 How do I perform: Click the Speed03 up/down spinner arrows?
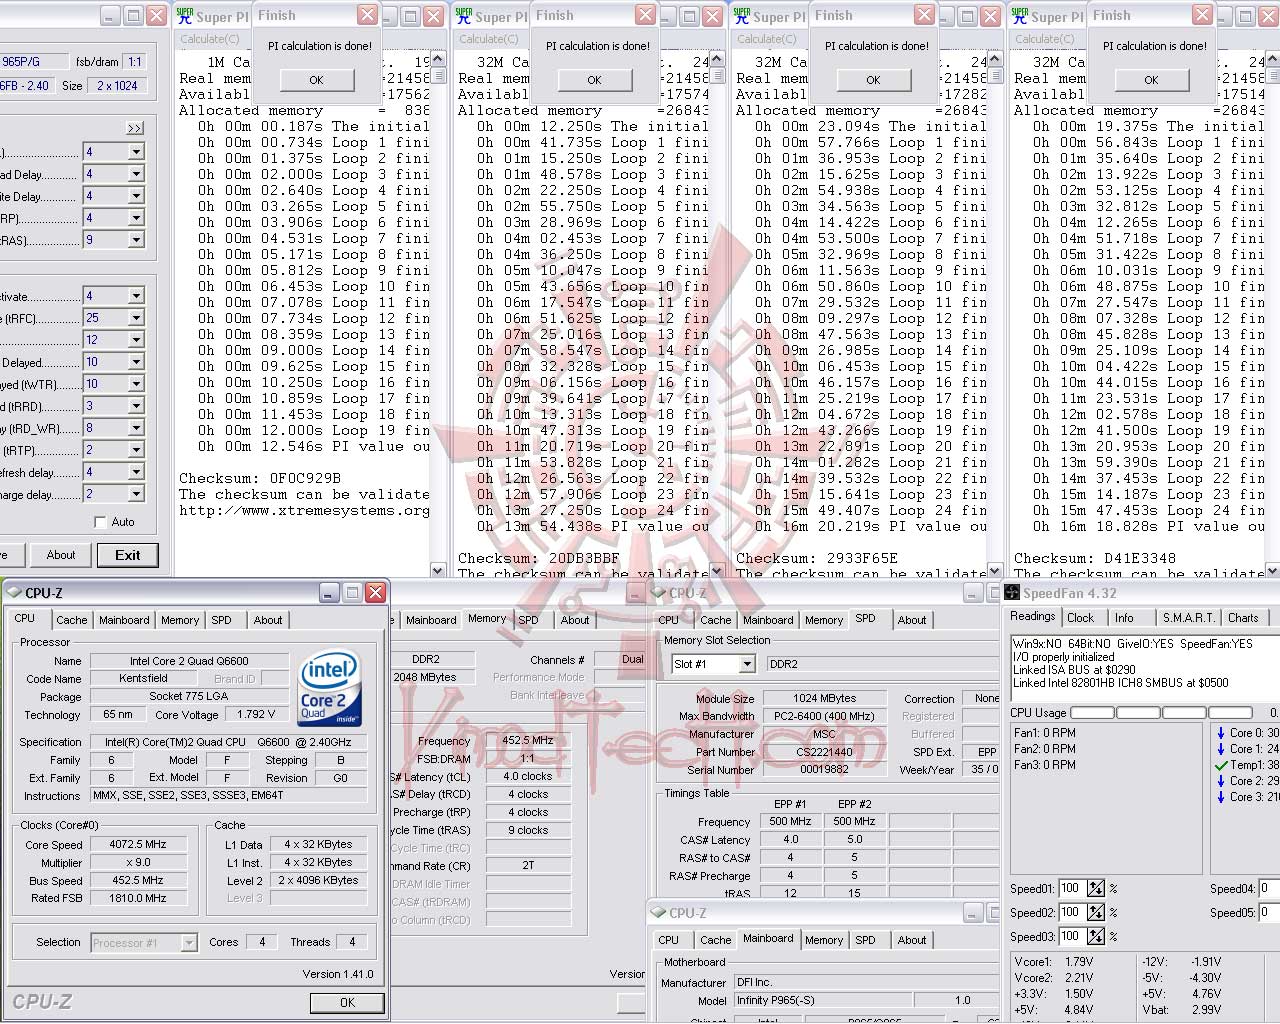pyautogui.click(x=1096, y=936)
